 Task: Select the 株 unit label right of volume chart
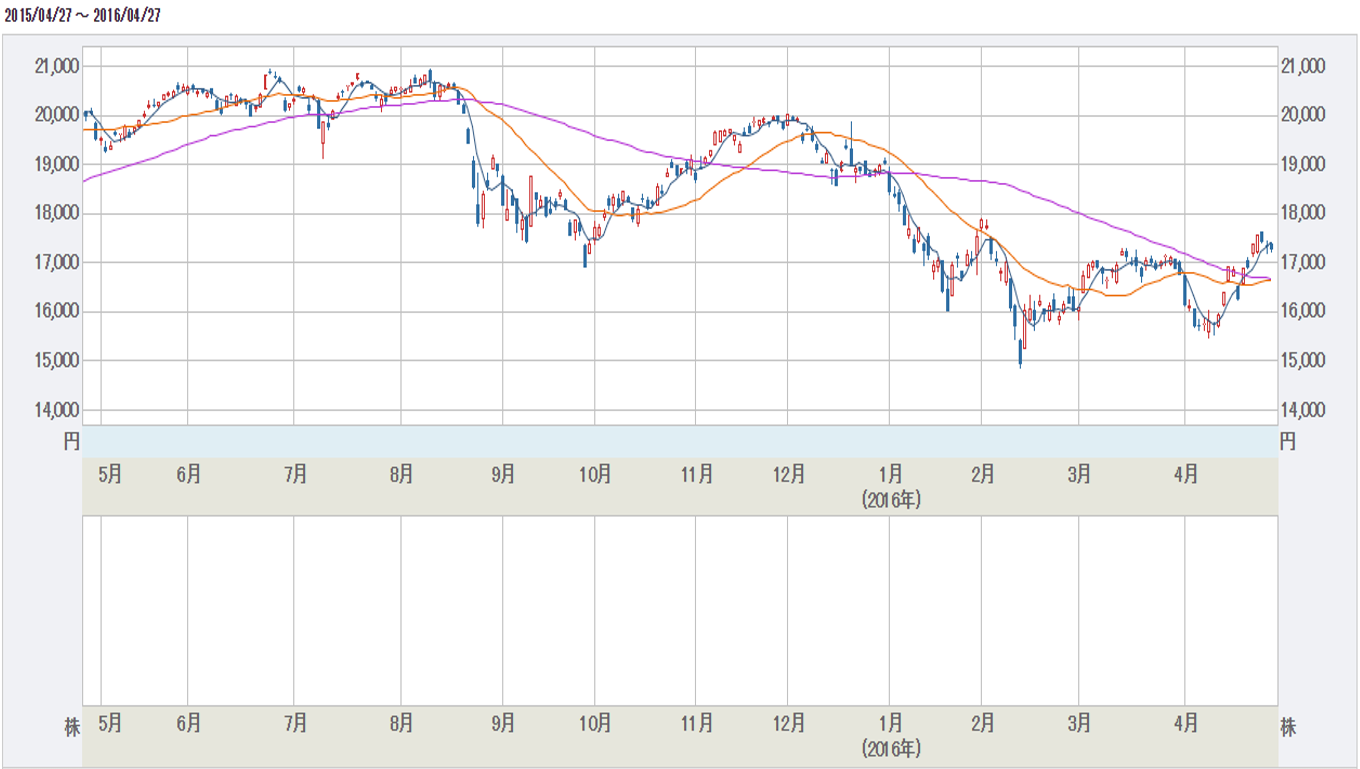coord(1288,727)
